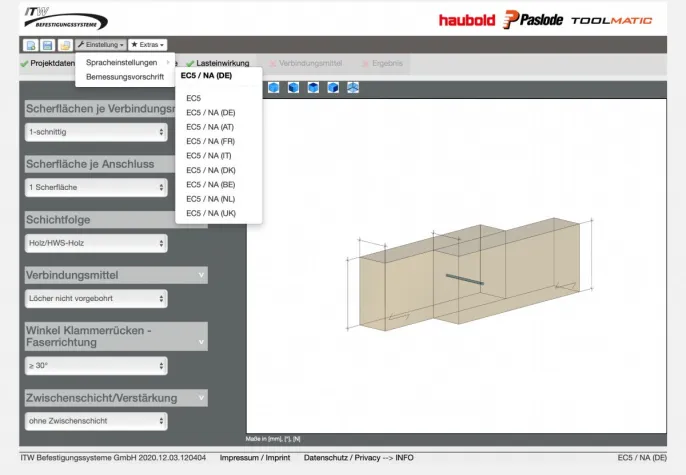Open the 1-schnittig dropdown
Image resolution: width=686 pixels, height=475 pixels.
coord(96,132)
